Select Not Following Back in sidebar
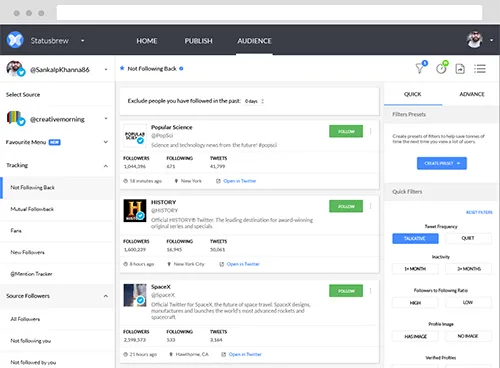 (57, 188)
